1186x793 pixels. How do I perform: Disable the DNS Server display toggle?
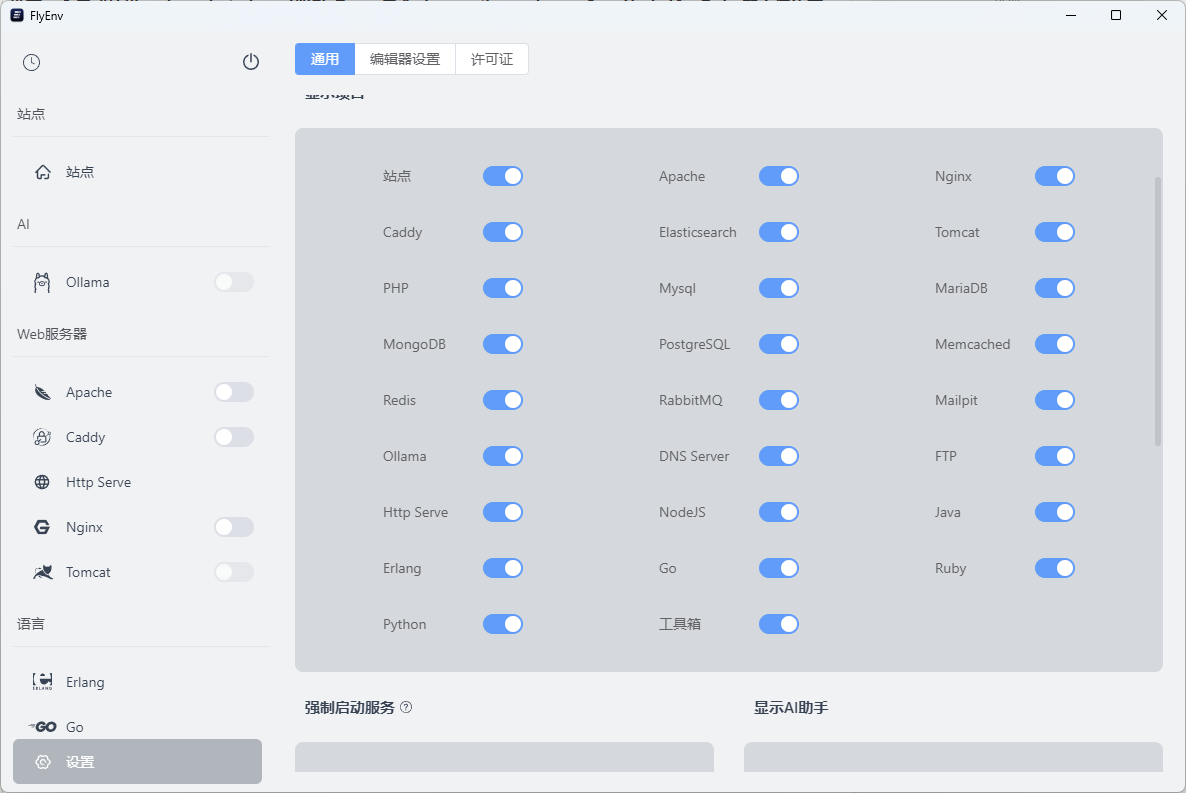(x=779, y=456)
